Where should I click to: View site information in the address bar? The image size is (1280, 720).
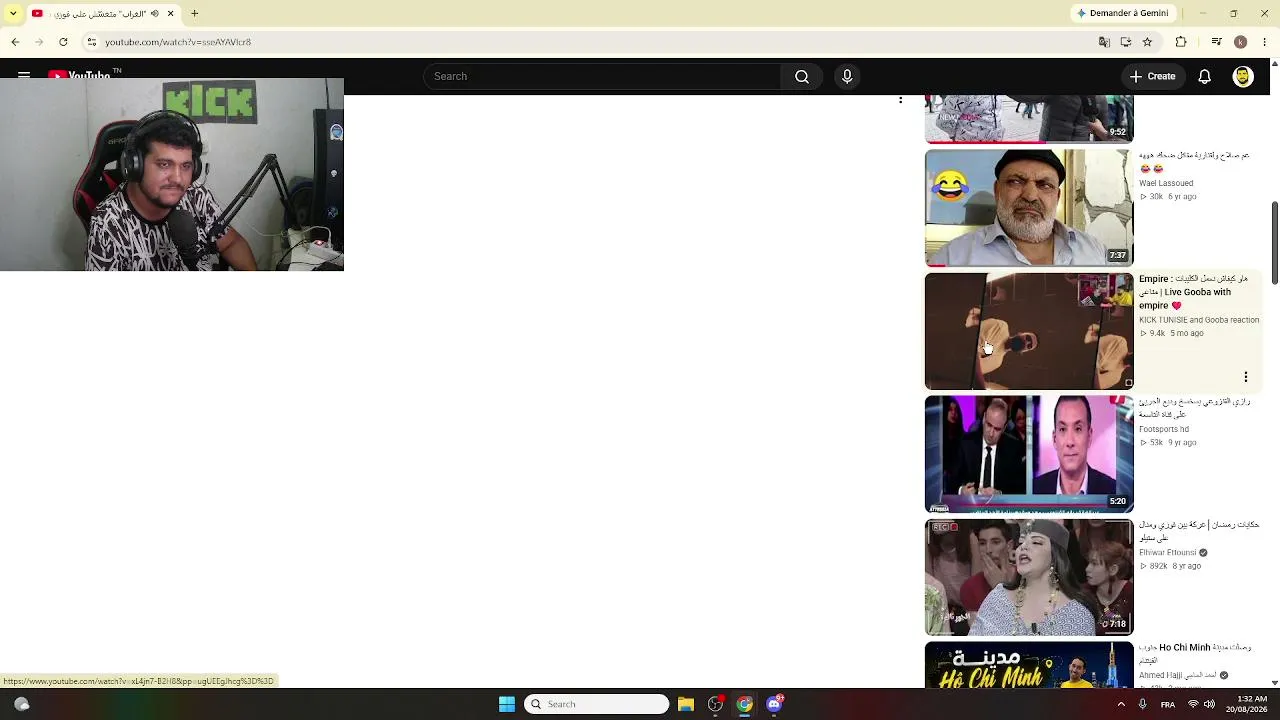pyautogui.click(x=92, y=42)
